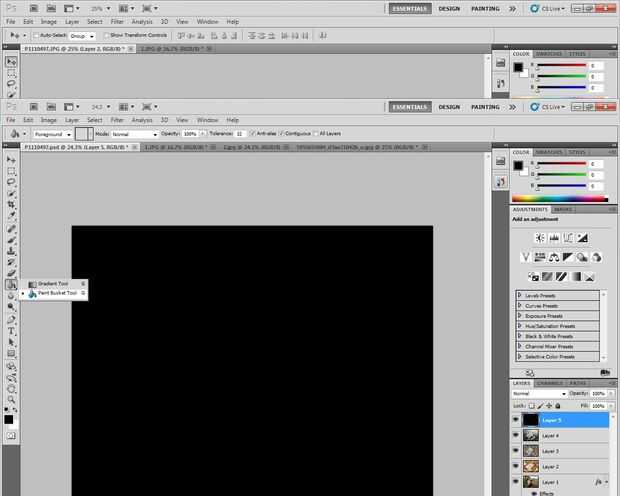Add a Channel Mixer adjustment icon

(x=596, y=257)
